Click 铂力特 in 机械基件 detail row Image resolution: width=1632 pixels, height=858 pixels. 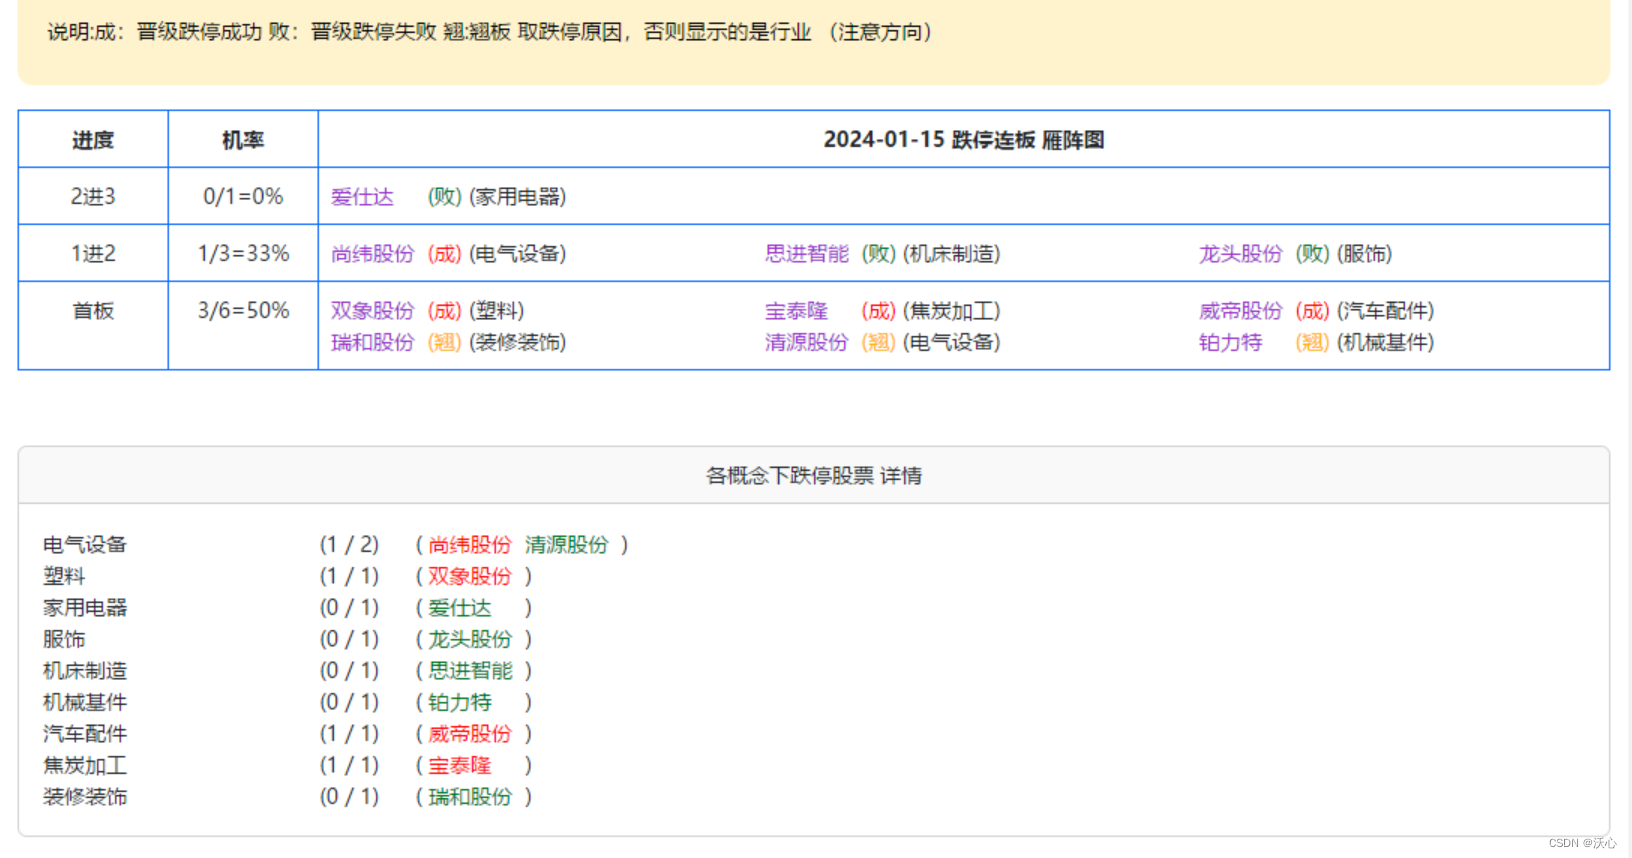tap(460, 703)
